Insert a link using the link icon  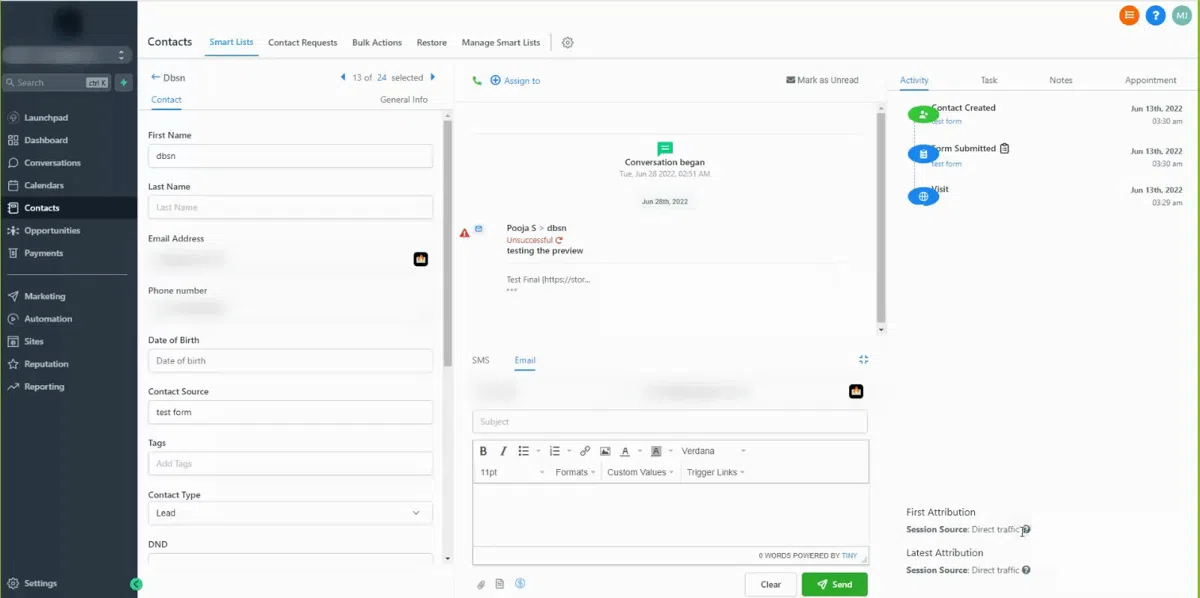(x=585, y=451)
